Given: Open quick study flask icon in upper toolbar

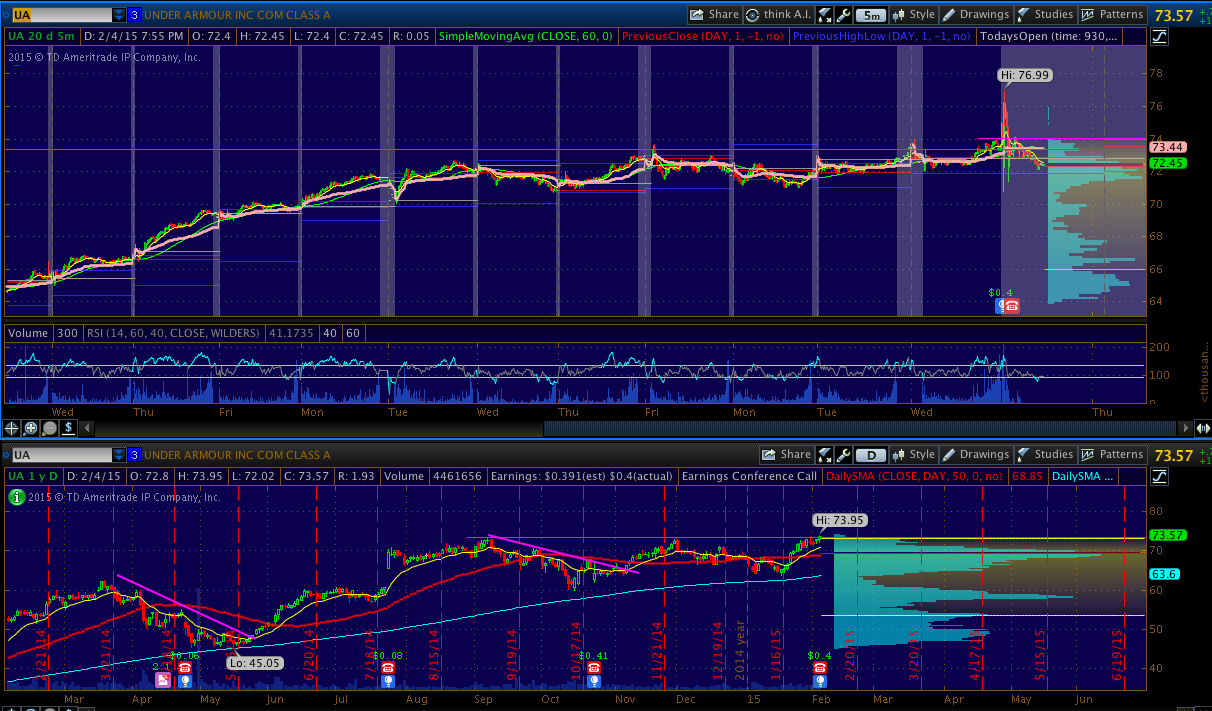Looking at the screenshot, I should (825, 15).
